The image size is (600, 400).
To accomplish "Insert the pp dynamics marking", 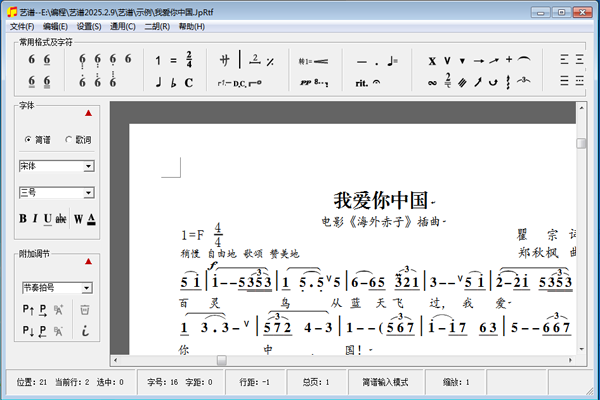I will click(305, 82).
